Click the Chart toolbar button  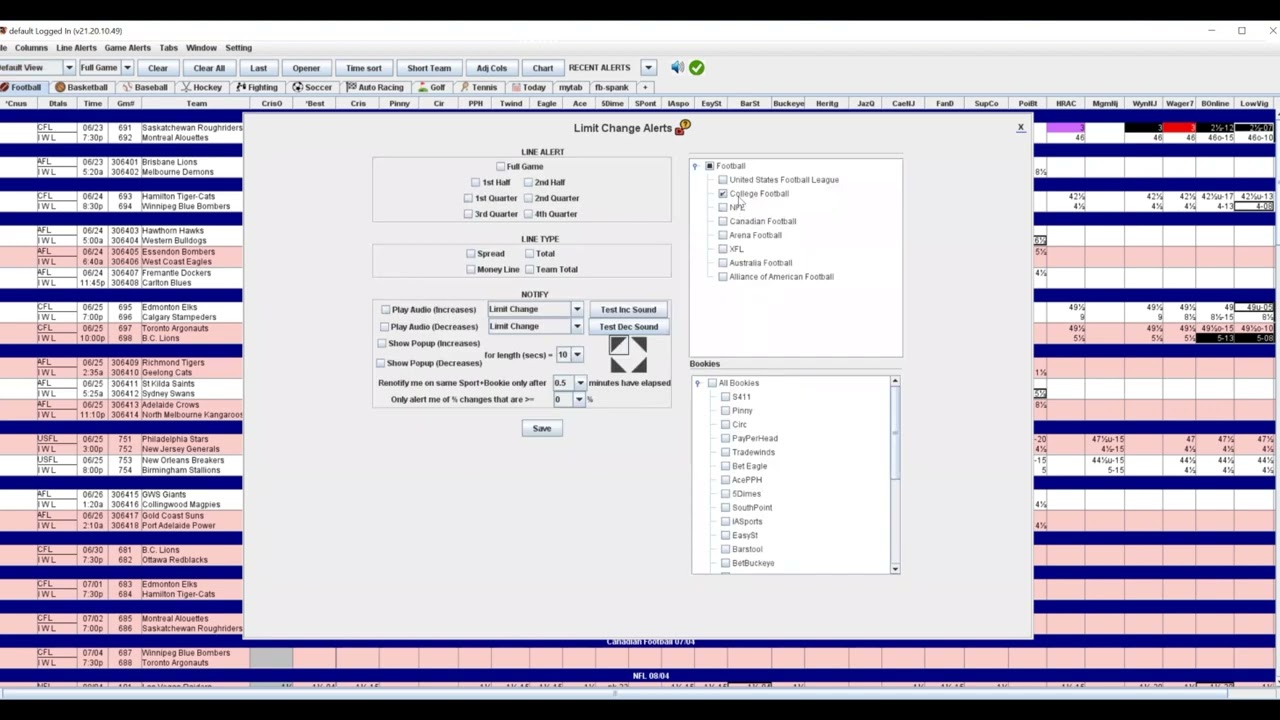pos(543,68)
